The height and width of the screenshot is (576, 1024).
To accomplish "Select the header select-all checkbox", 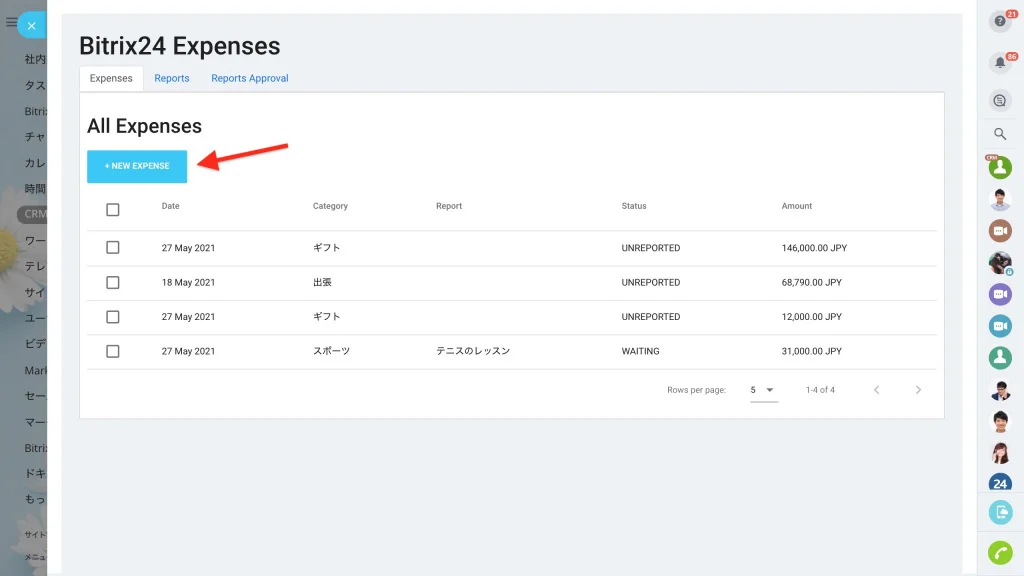I will tap(113, 210).
